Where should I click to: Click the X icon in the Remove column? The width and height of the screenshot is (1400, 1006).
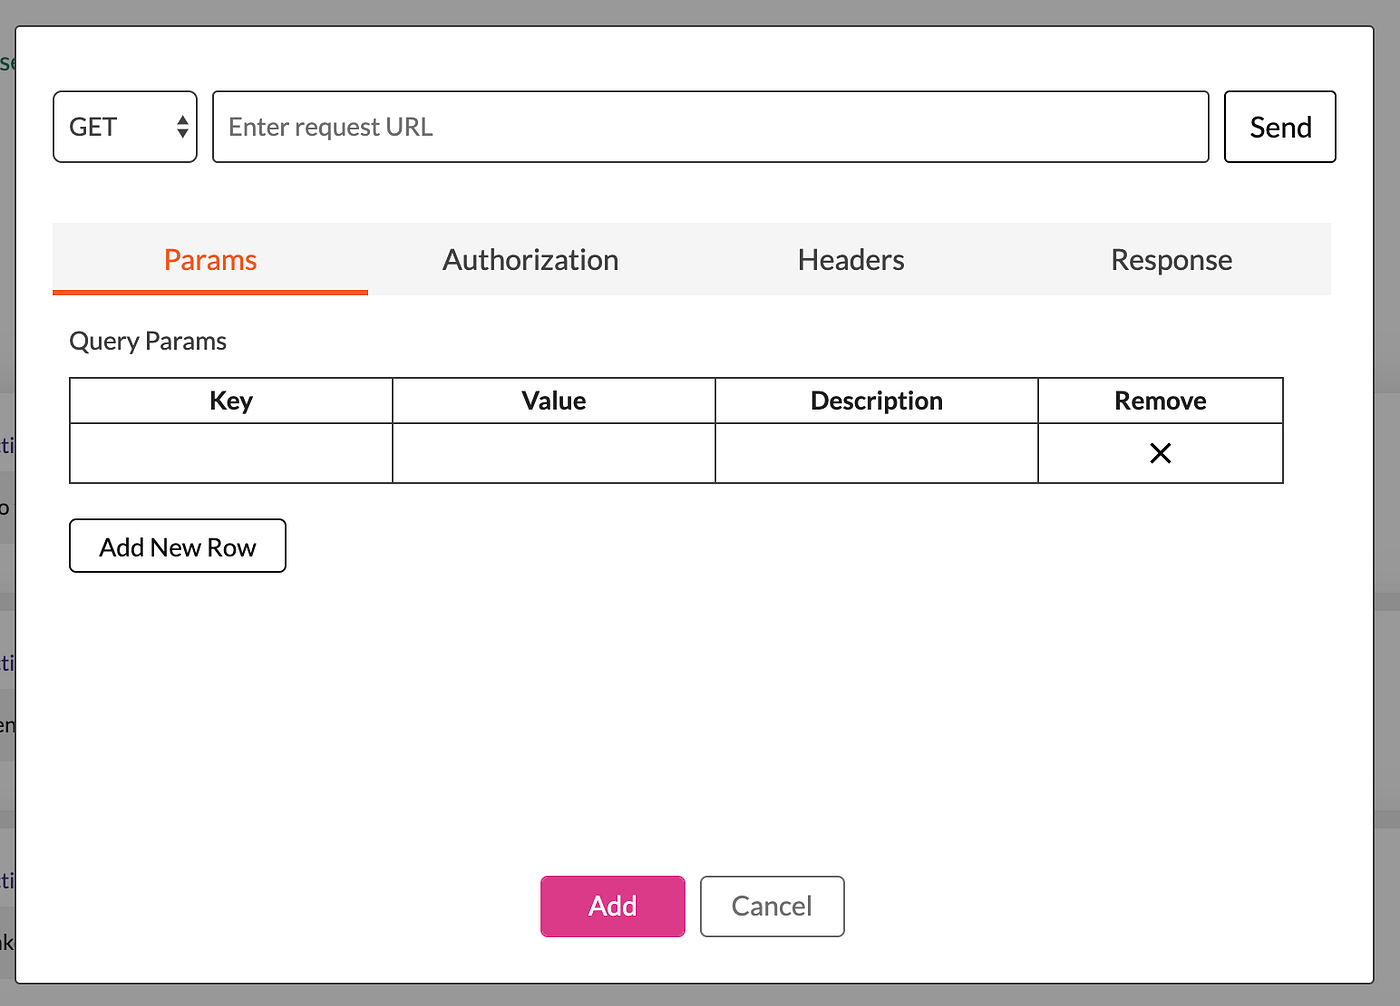pos(1160,453)
